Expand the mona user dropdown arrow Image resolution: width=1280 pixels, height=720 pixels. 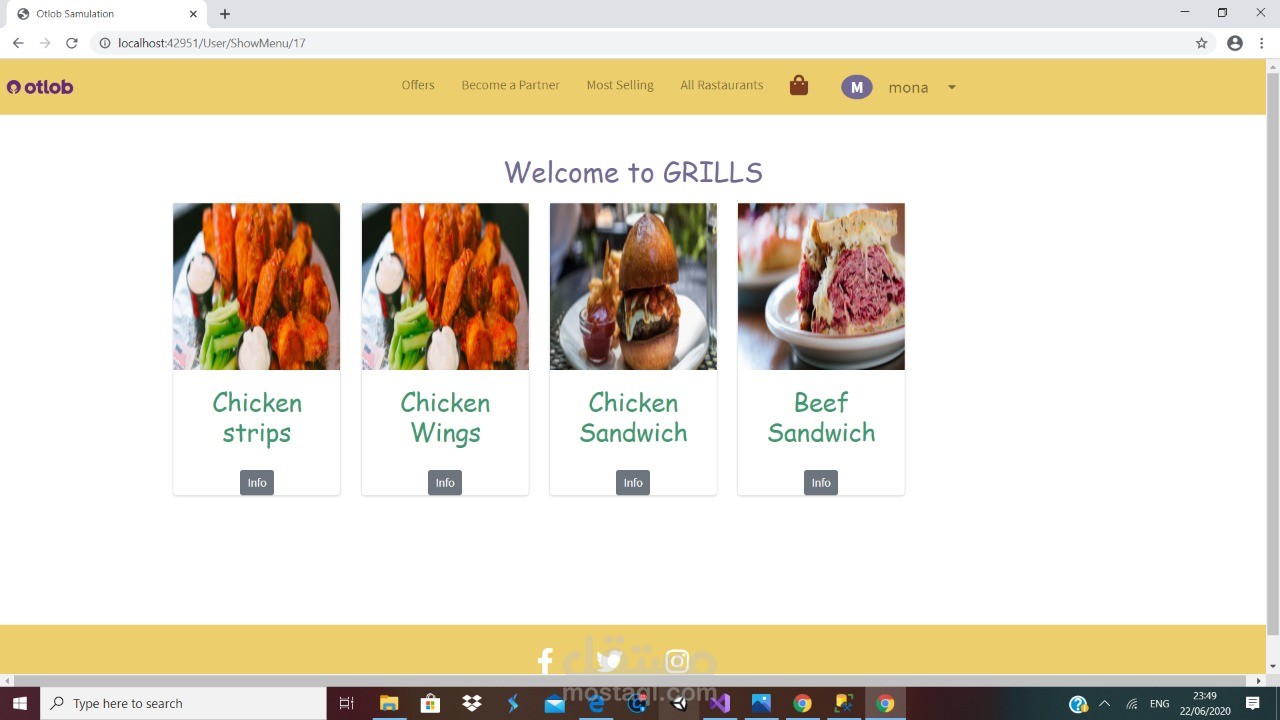tap(952, 87)
